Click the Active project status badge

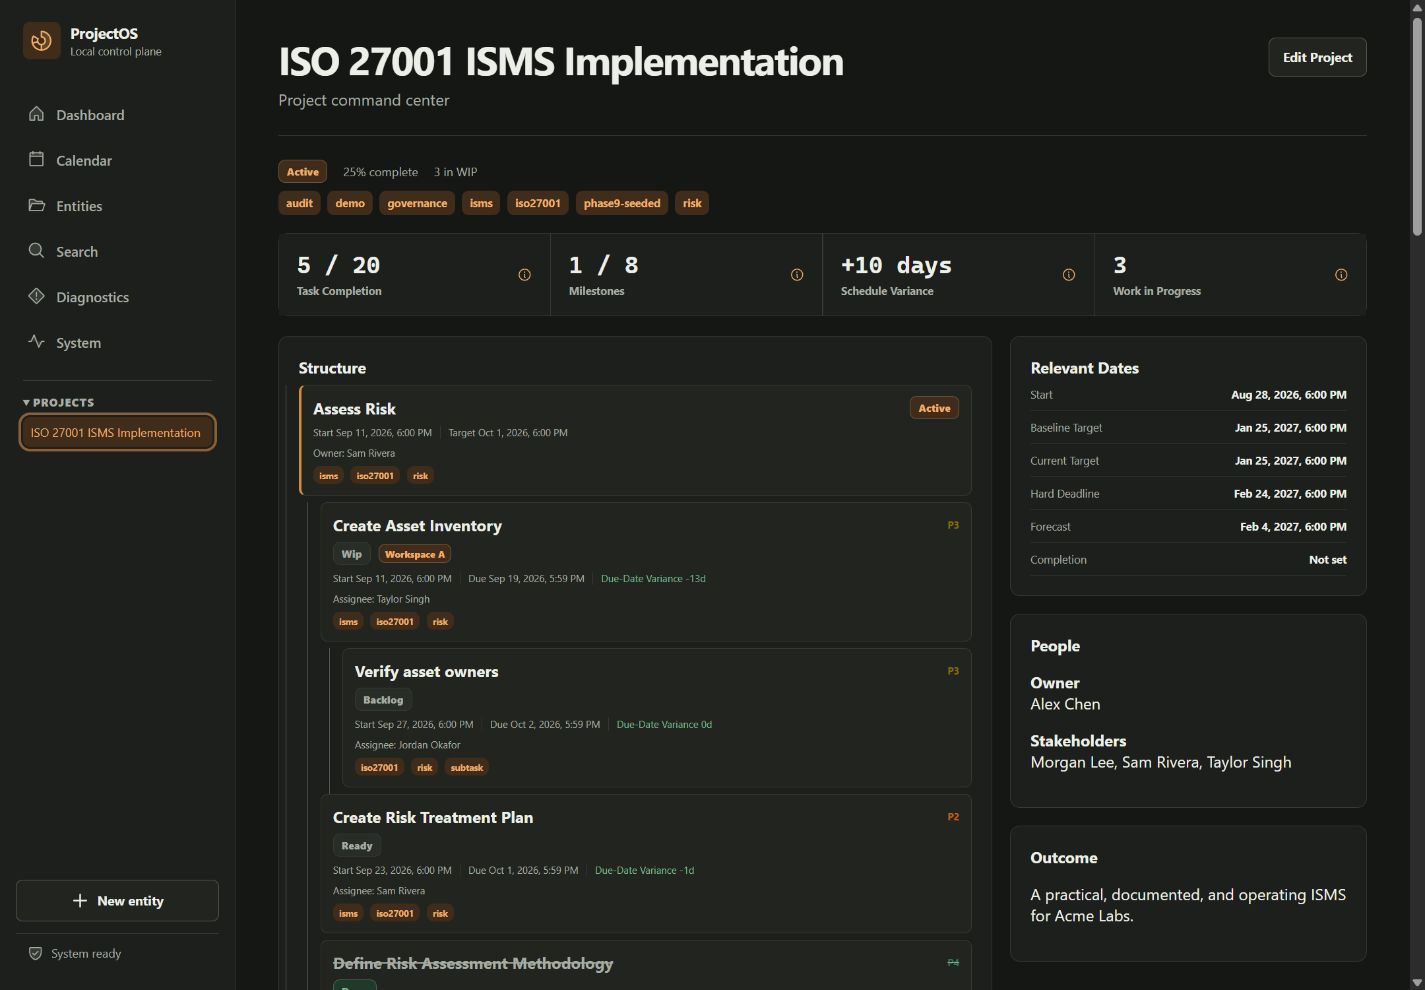click(x=302, y=172)
